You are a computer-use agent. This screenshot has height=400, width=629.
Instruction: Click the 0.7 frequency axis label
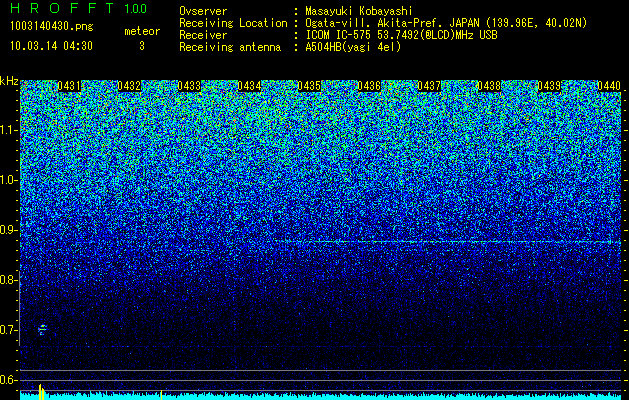(8, 330)
